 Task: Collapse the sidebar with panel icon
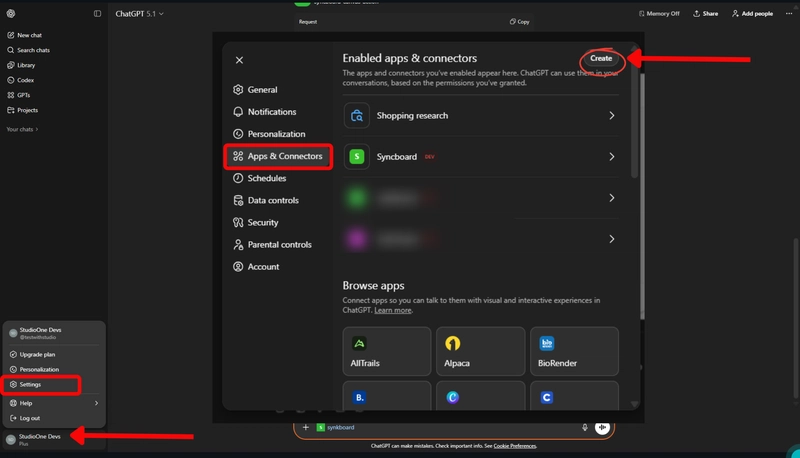click(x=97, y=13)
